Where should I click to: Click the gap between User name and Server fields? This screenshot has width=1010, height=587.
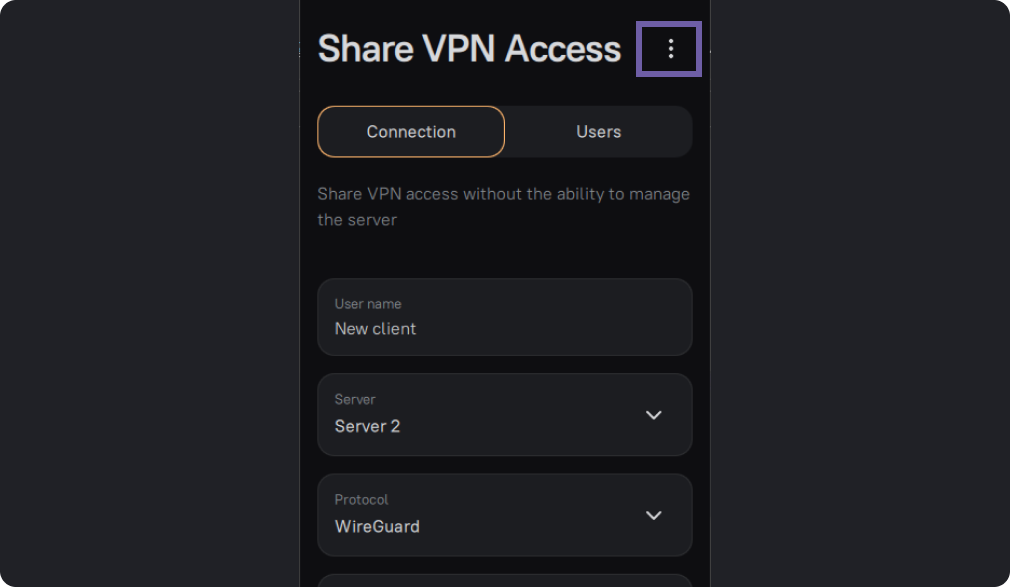click(x=504, y=365)
